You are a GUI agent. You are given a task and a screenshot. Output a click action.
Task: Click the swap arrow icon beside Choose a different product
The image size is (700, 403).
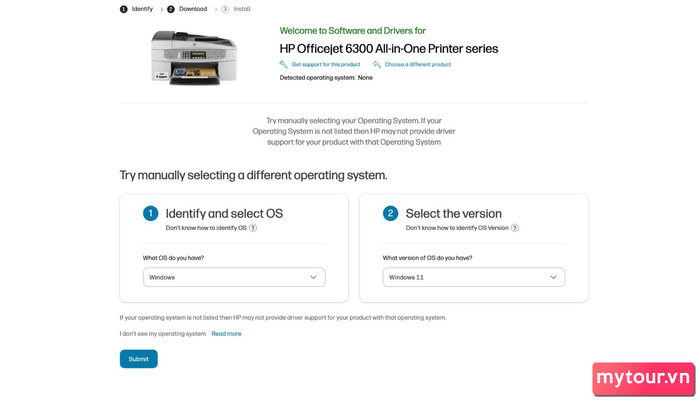click(377, 64)
